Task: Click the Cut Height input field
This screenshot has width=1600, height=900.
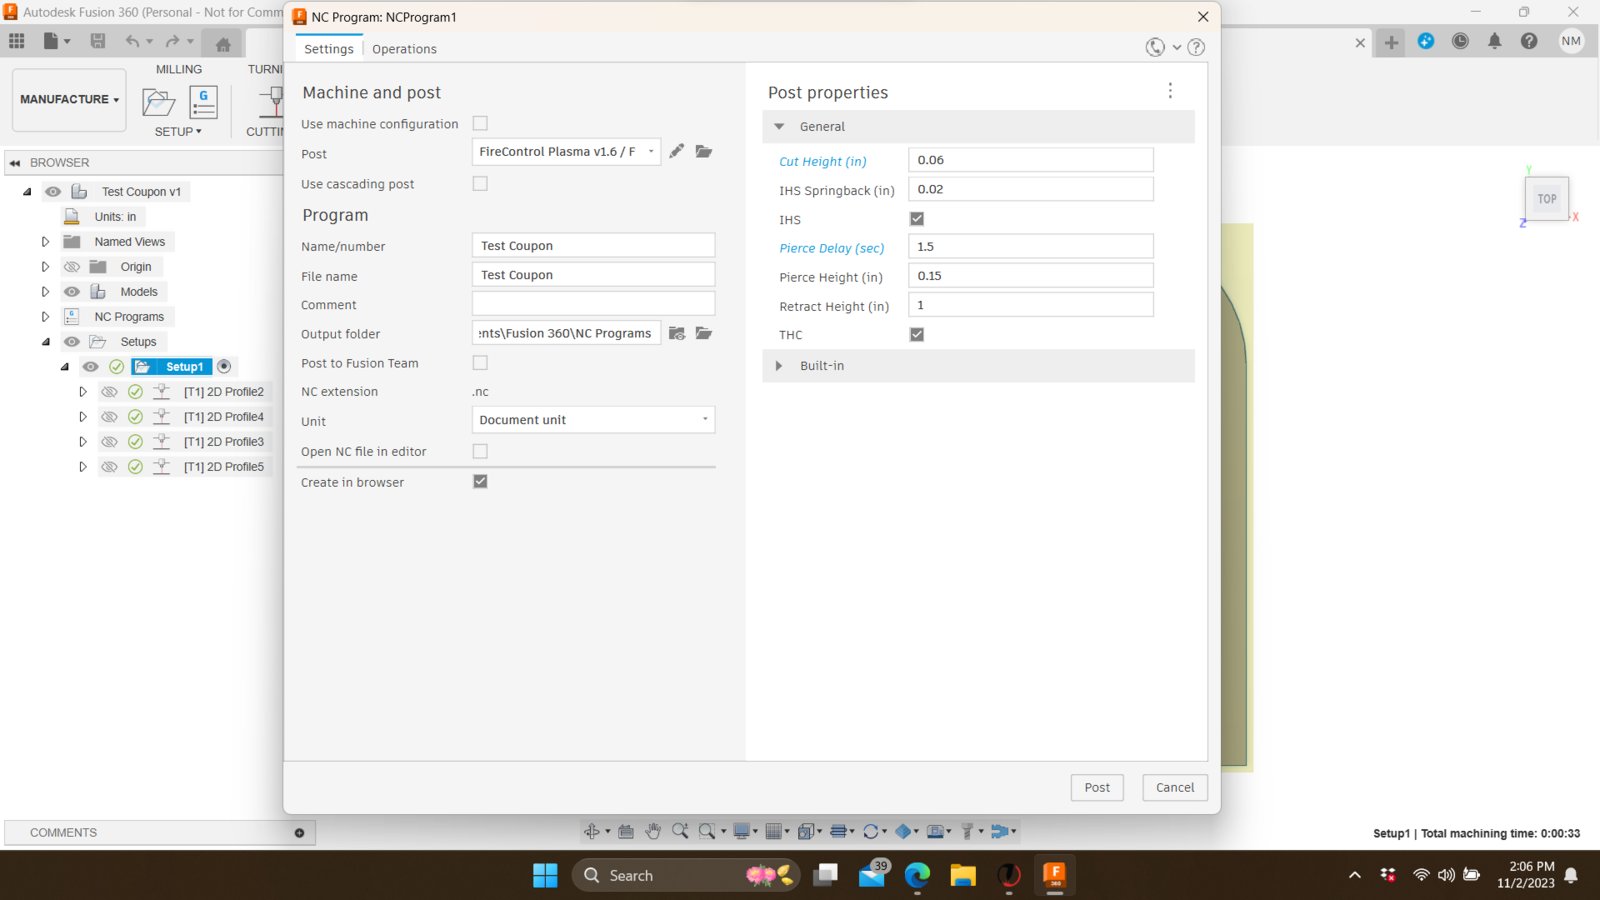Action: click(1031, 160)
